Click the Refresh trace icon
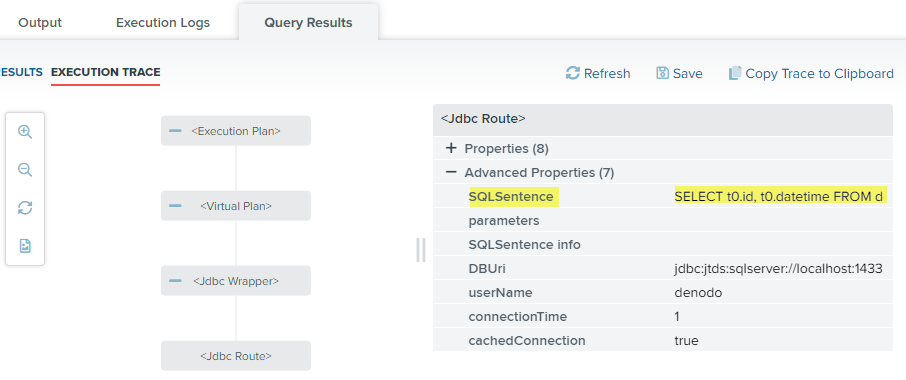Screen dimensions: 906x380 (573, 73)
